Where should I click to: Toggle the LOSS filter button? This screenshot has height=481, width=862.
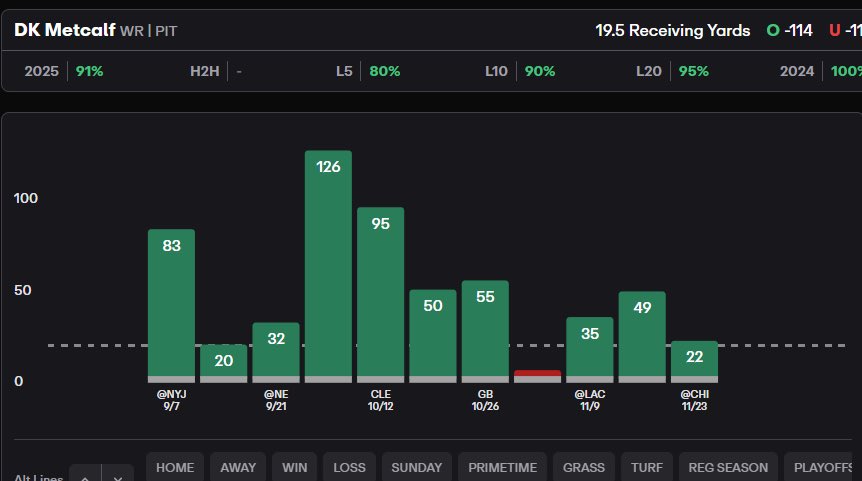coord(349,467)
